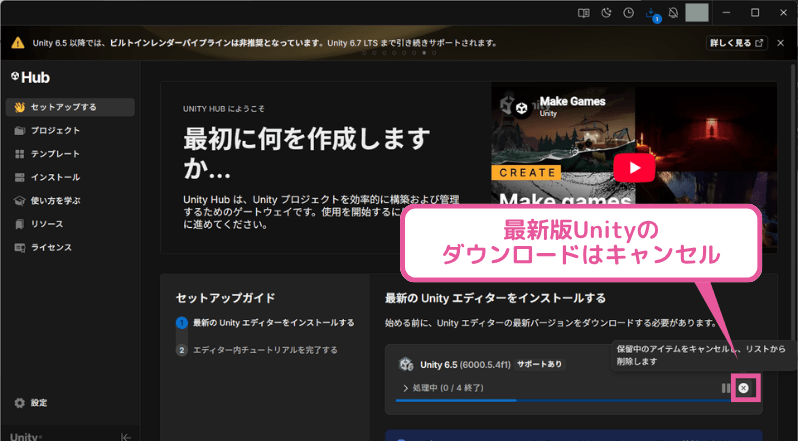Click the サポートあり badge

[x=539, y=364]
